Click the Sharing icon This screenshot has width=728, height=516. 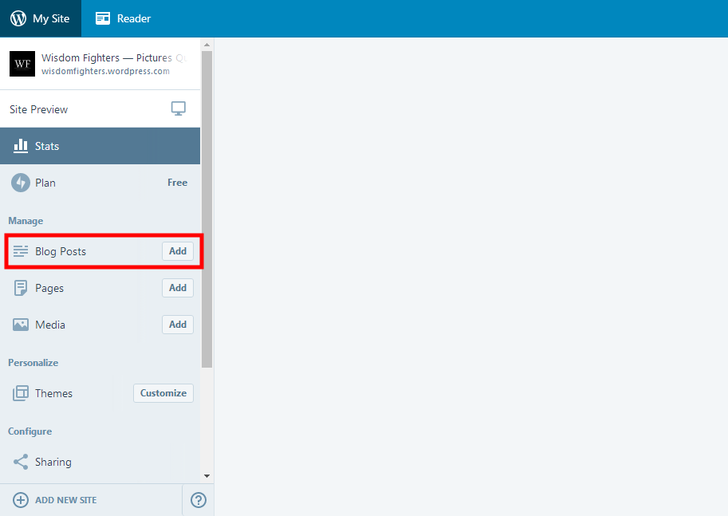point(20,462)
